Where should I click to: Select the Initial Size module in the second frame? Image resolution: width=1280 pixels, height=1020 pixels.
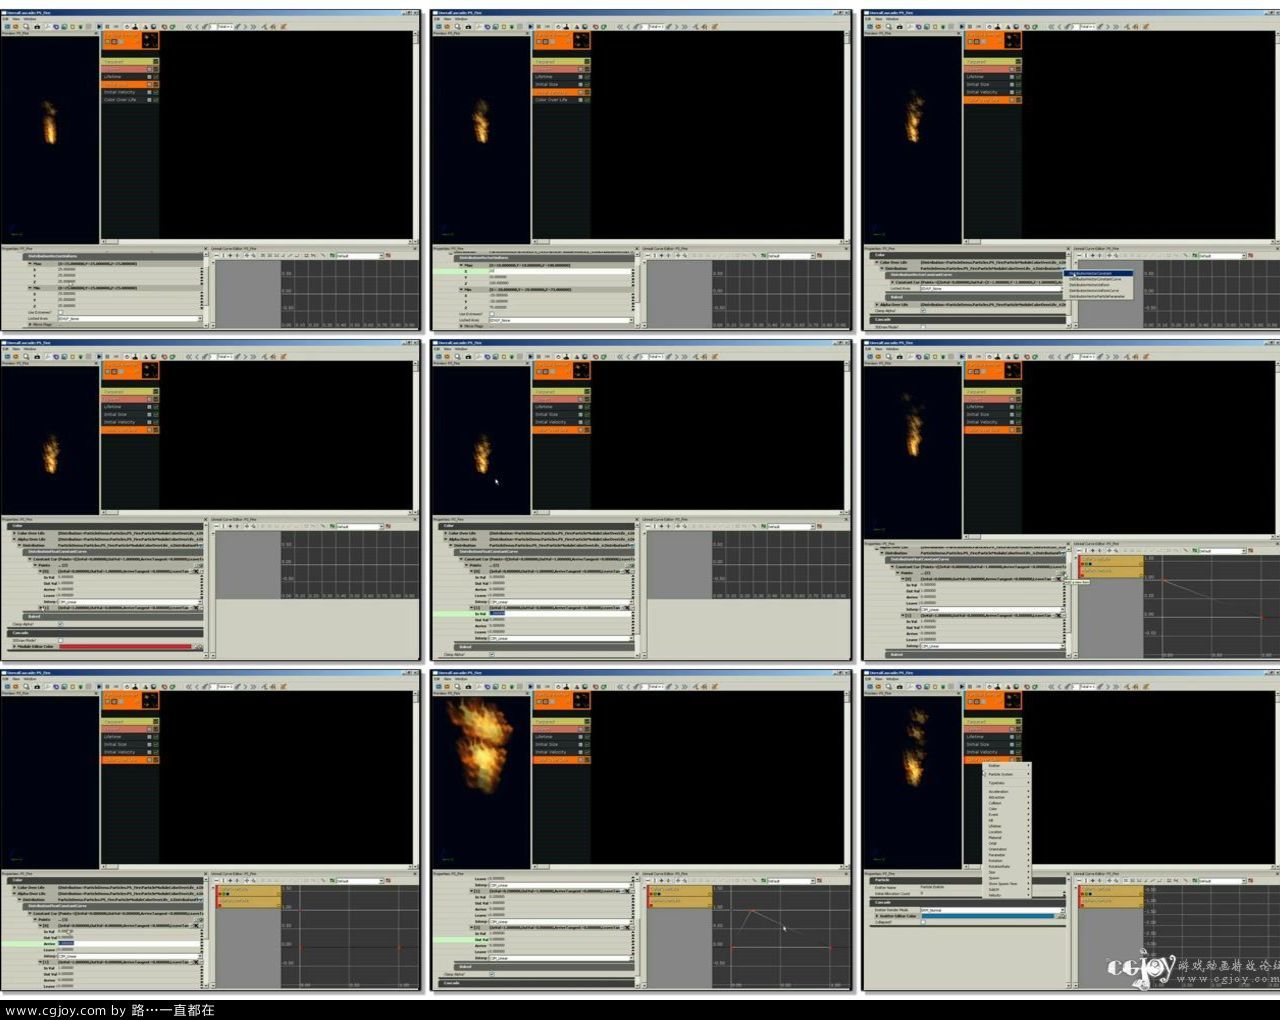click(x=562, y=84)
